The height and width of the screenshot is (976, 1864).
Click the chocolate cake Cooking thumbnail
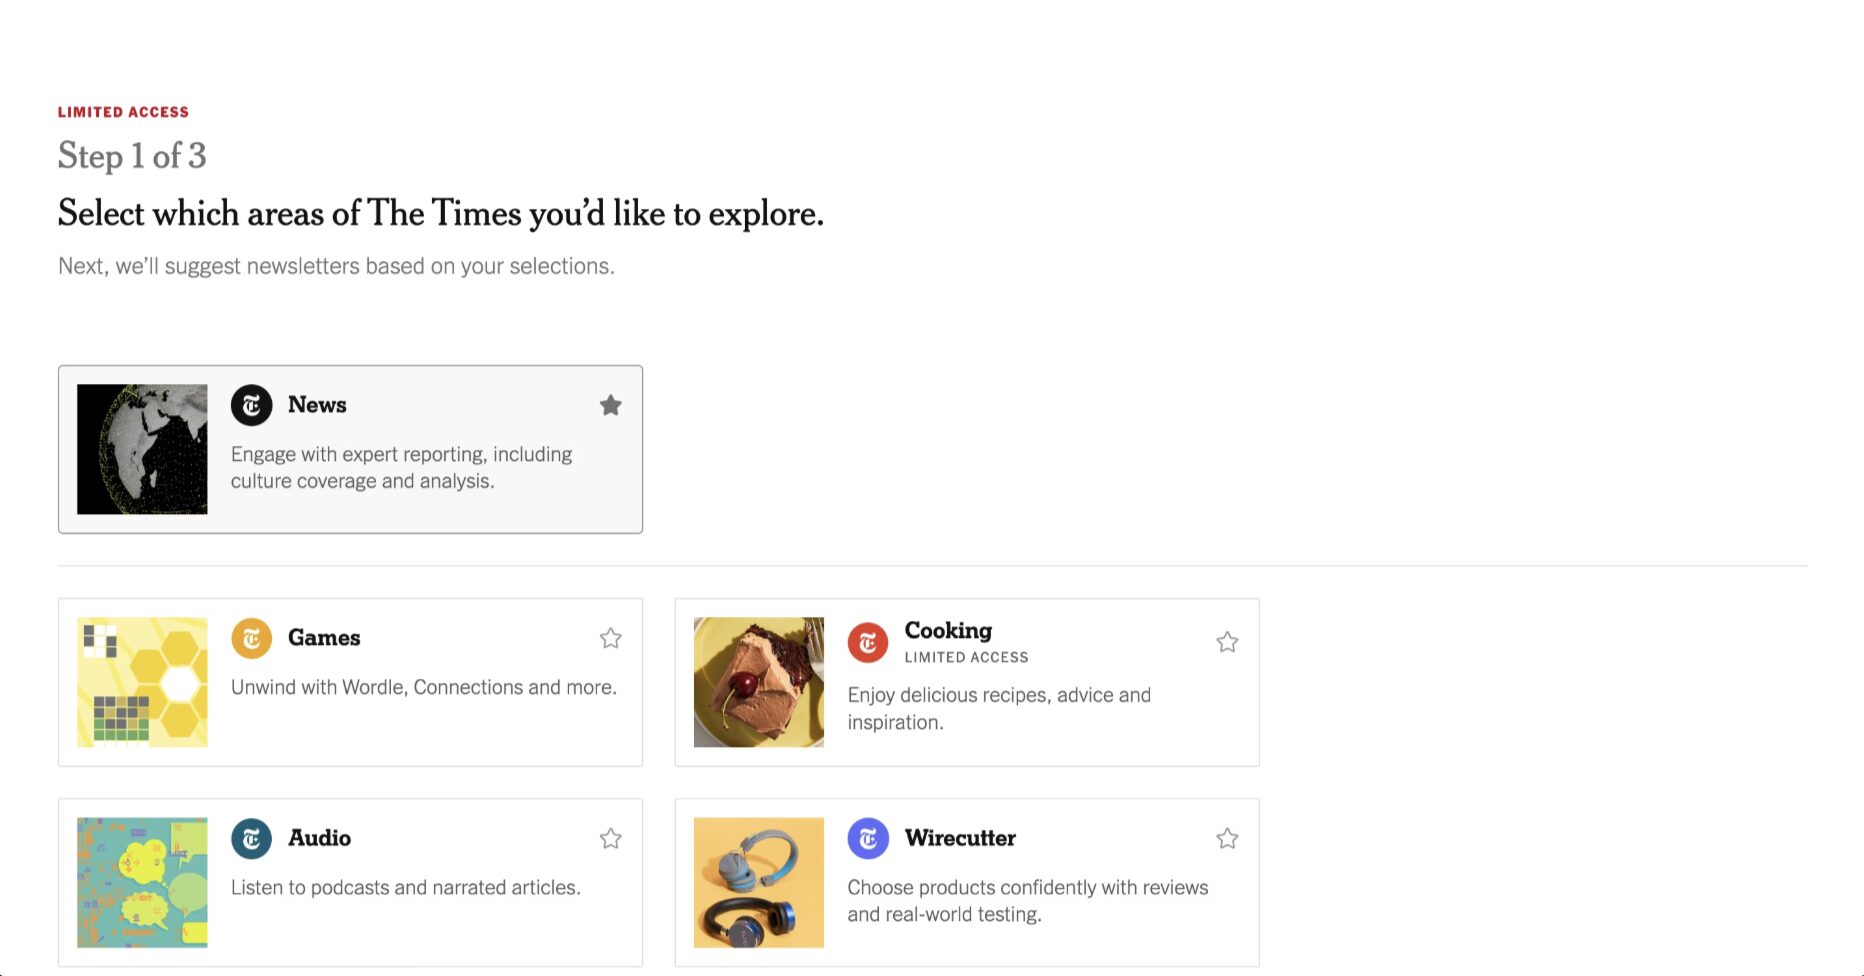point(759,682)
